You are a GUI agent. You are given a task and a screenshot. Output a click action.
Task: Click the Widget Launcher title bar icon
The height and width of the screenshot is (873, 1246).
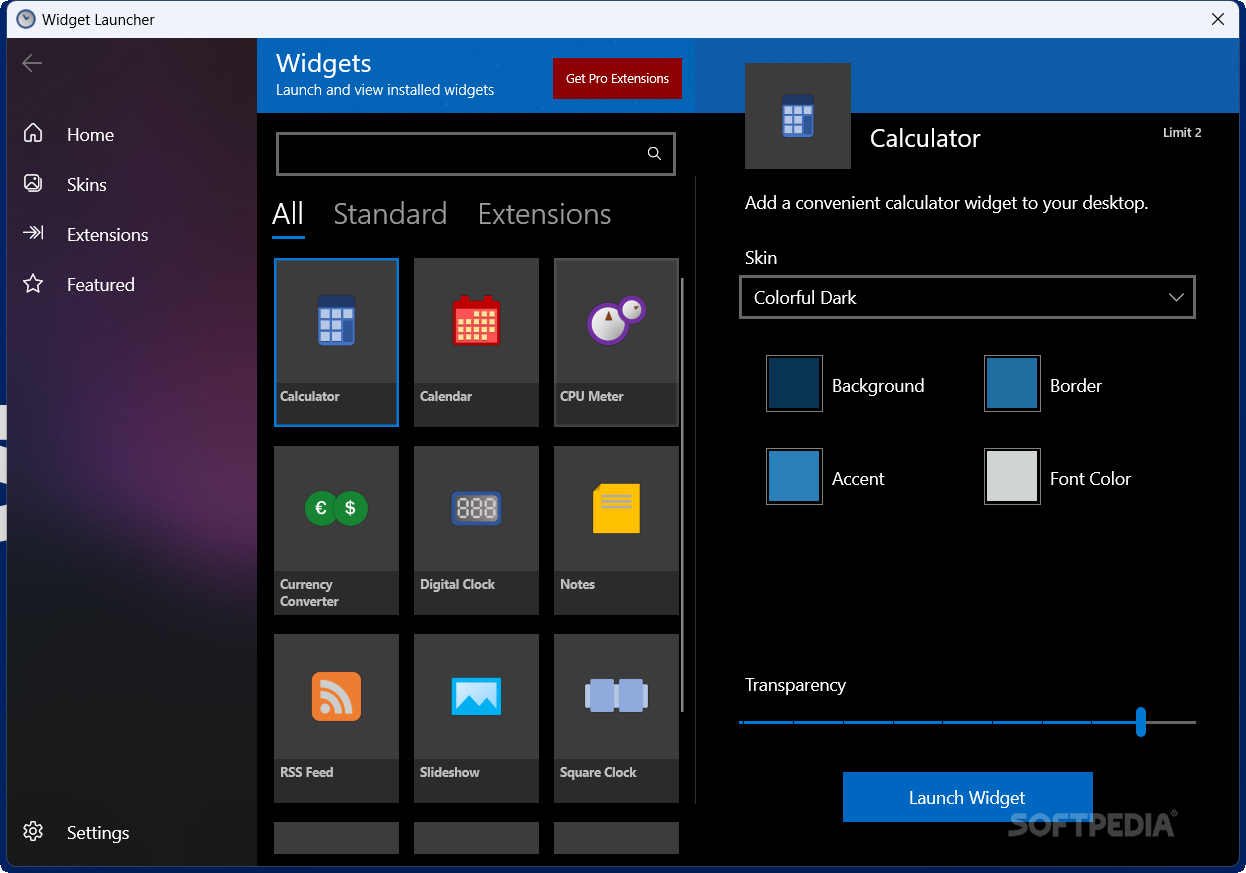click(x=26, y=19)
